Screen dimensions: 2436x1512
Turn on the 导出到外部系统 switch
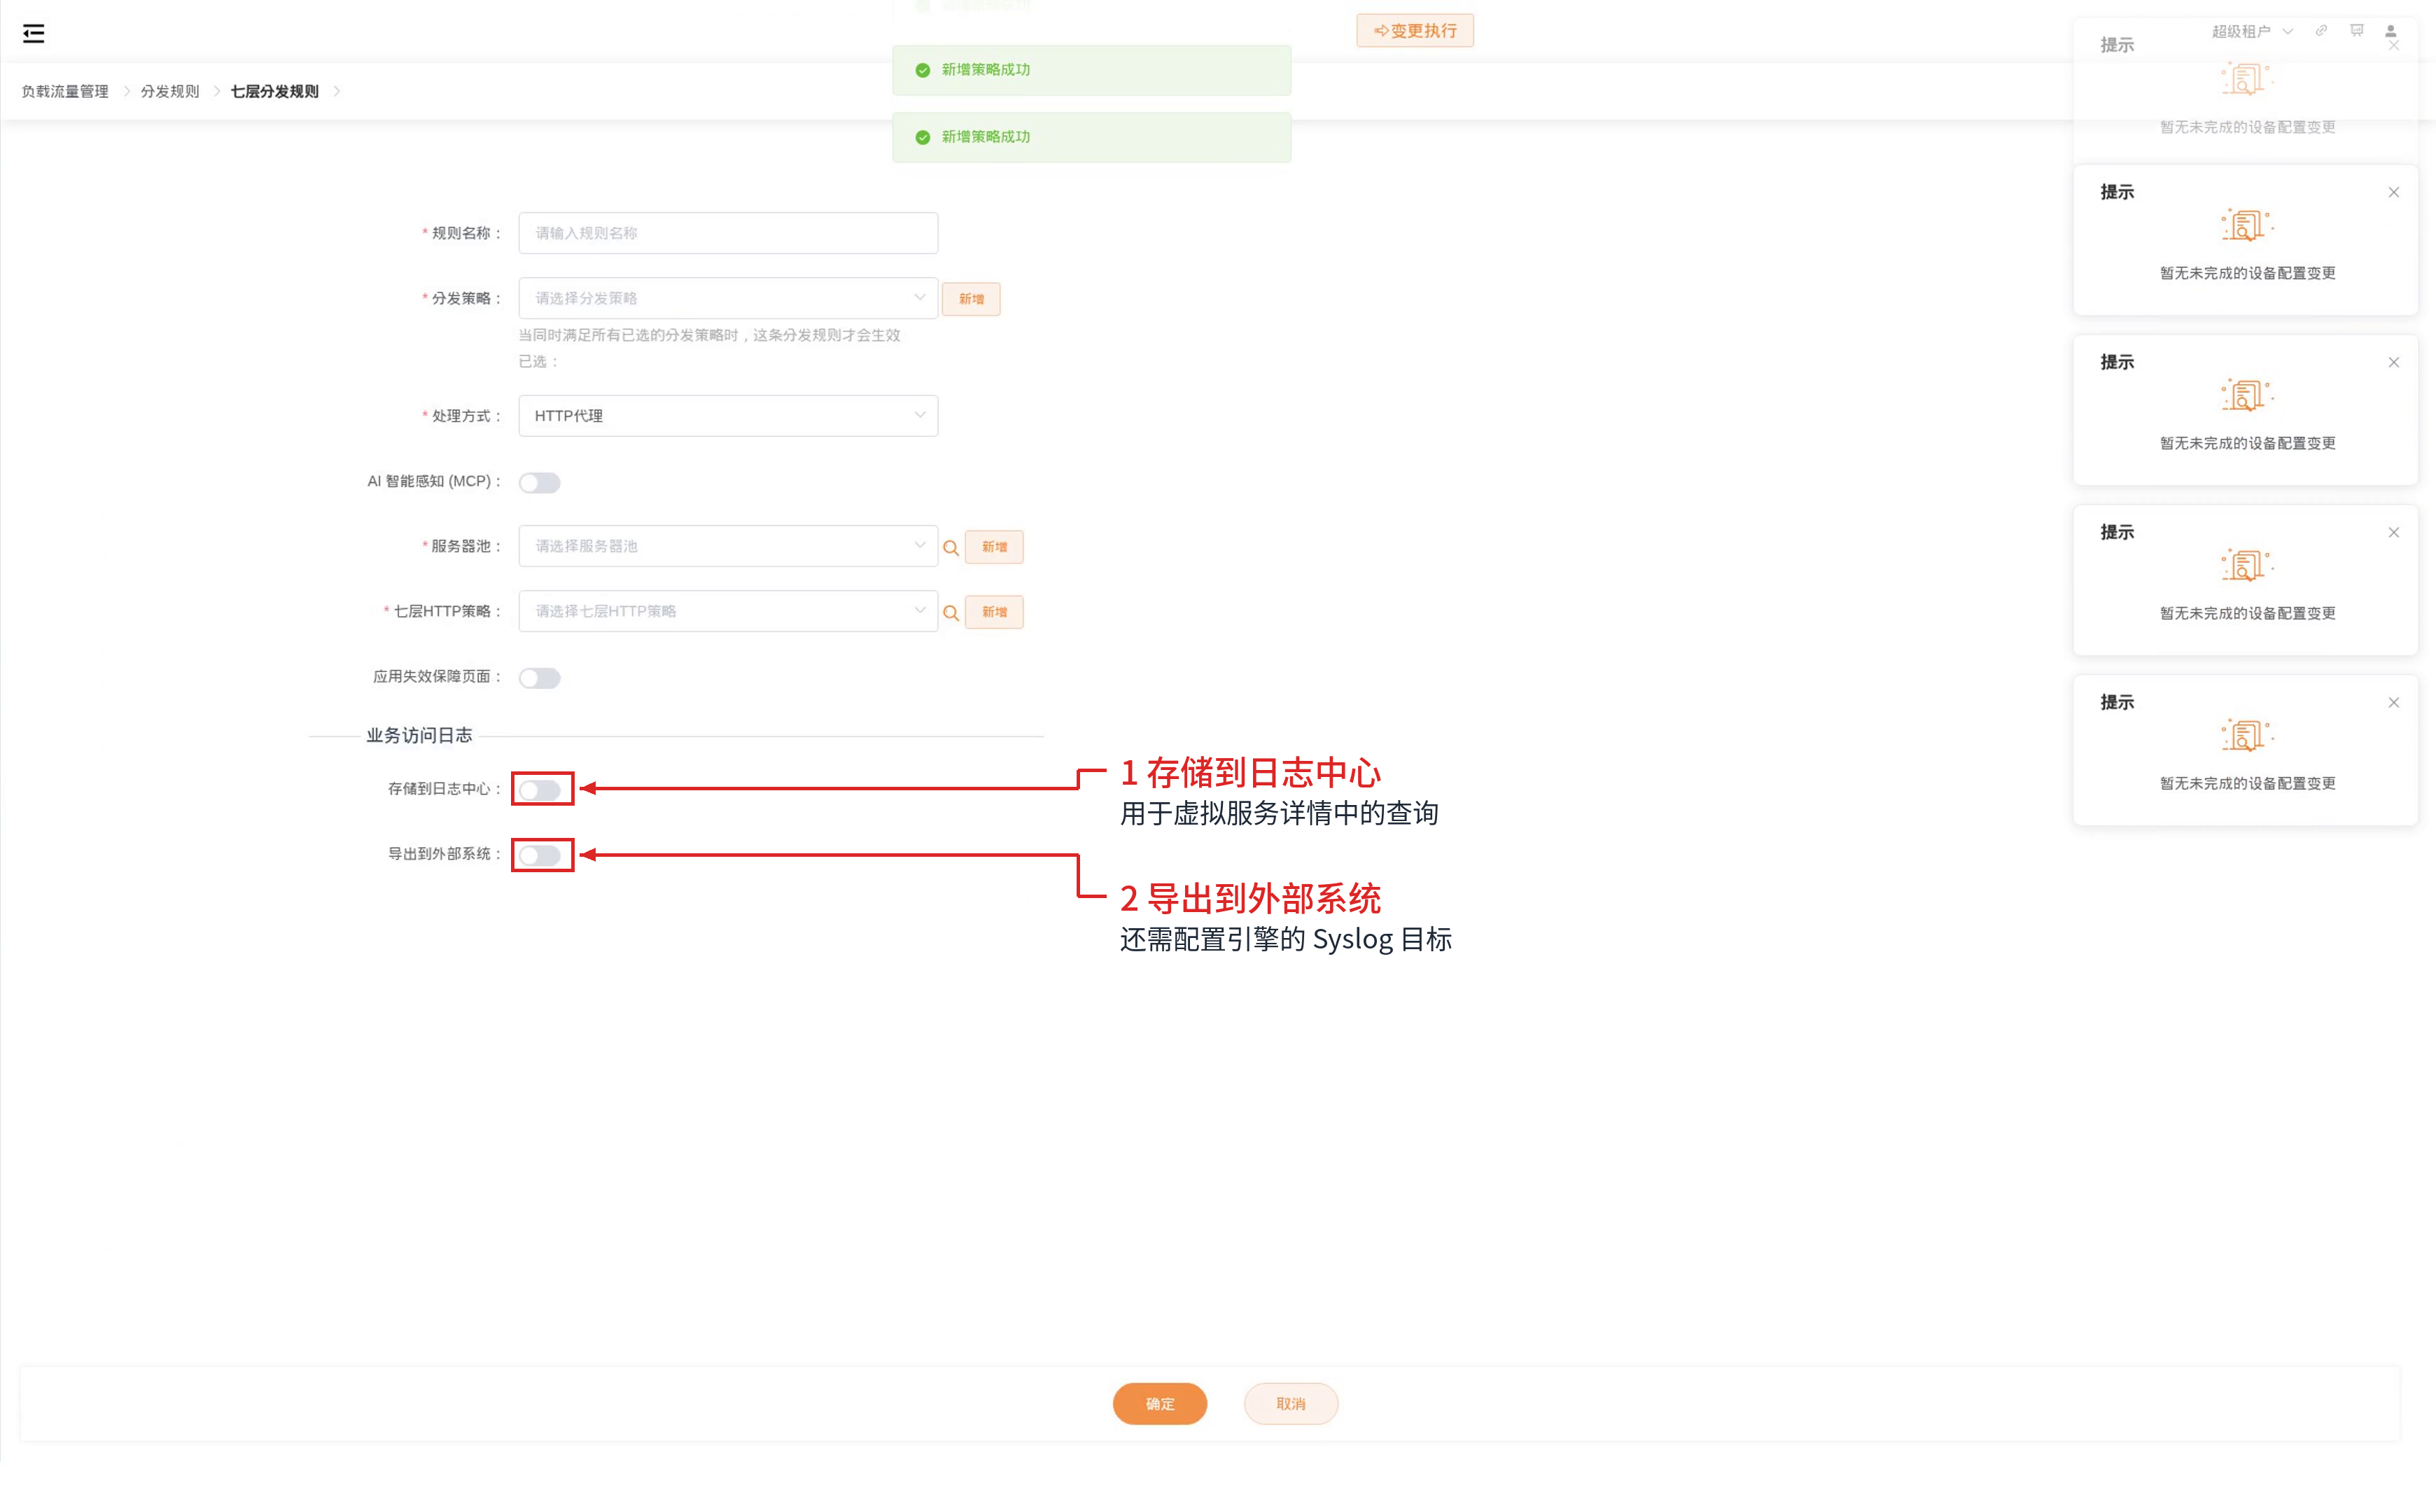pos(539,855)
